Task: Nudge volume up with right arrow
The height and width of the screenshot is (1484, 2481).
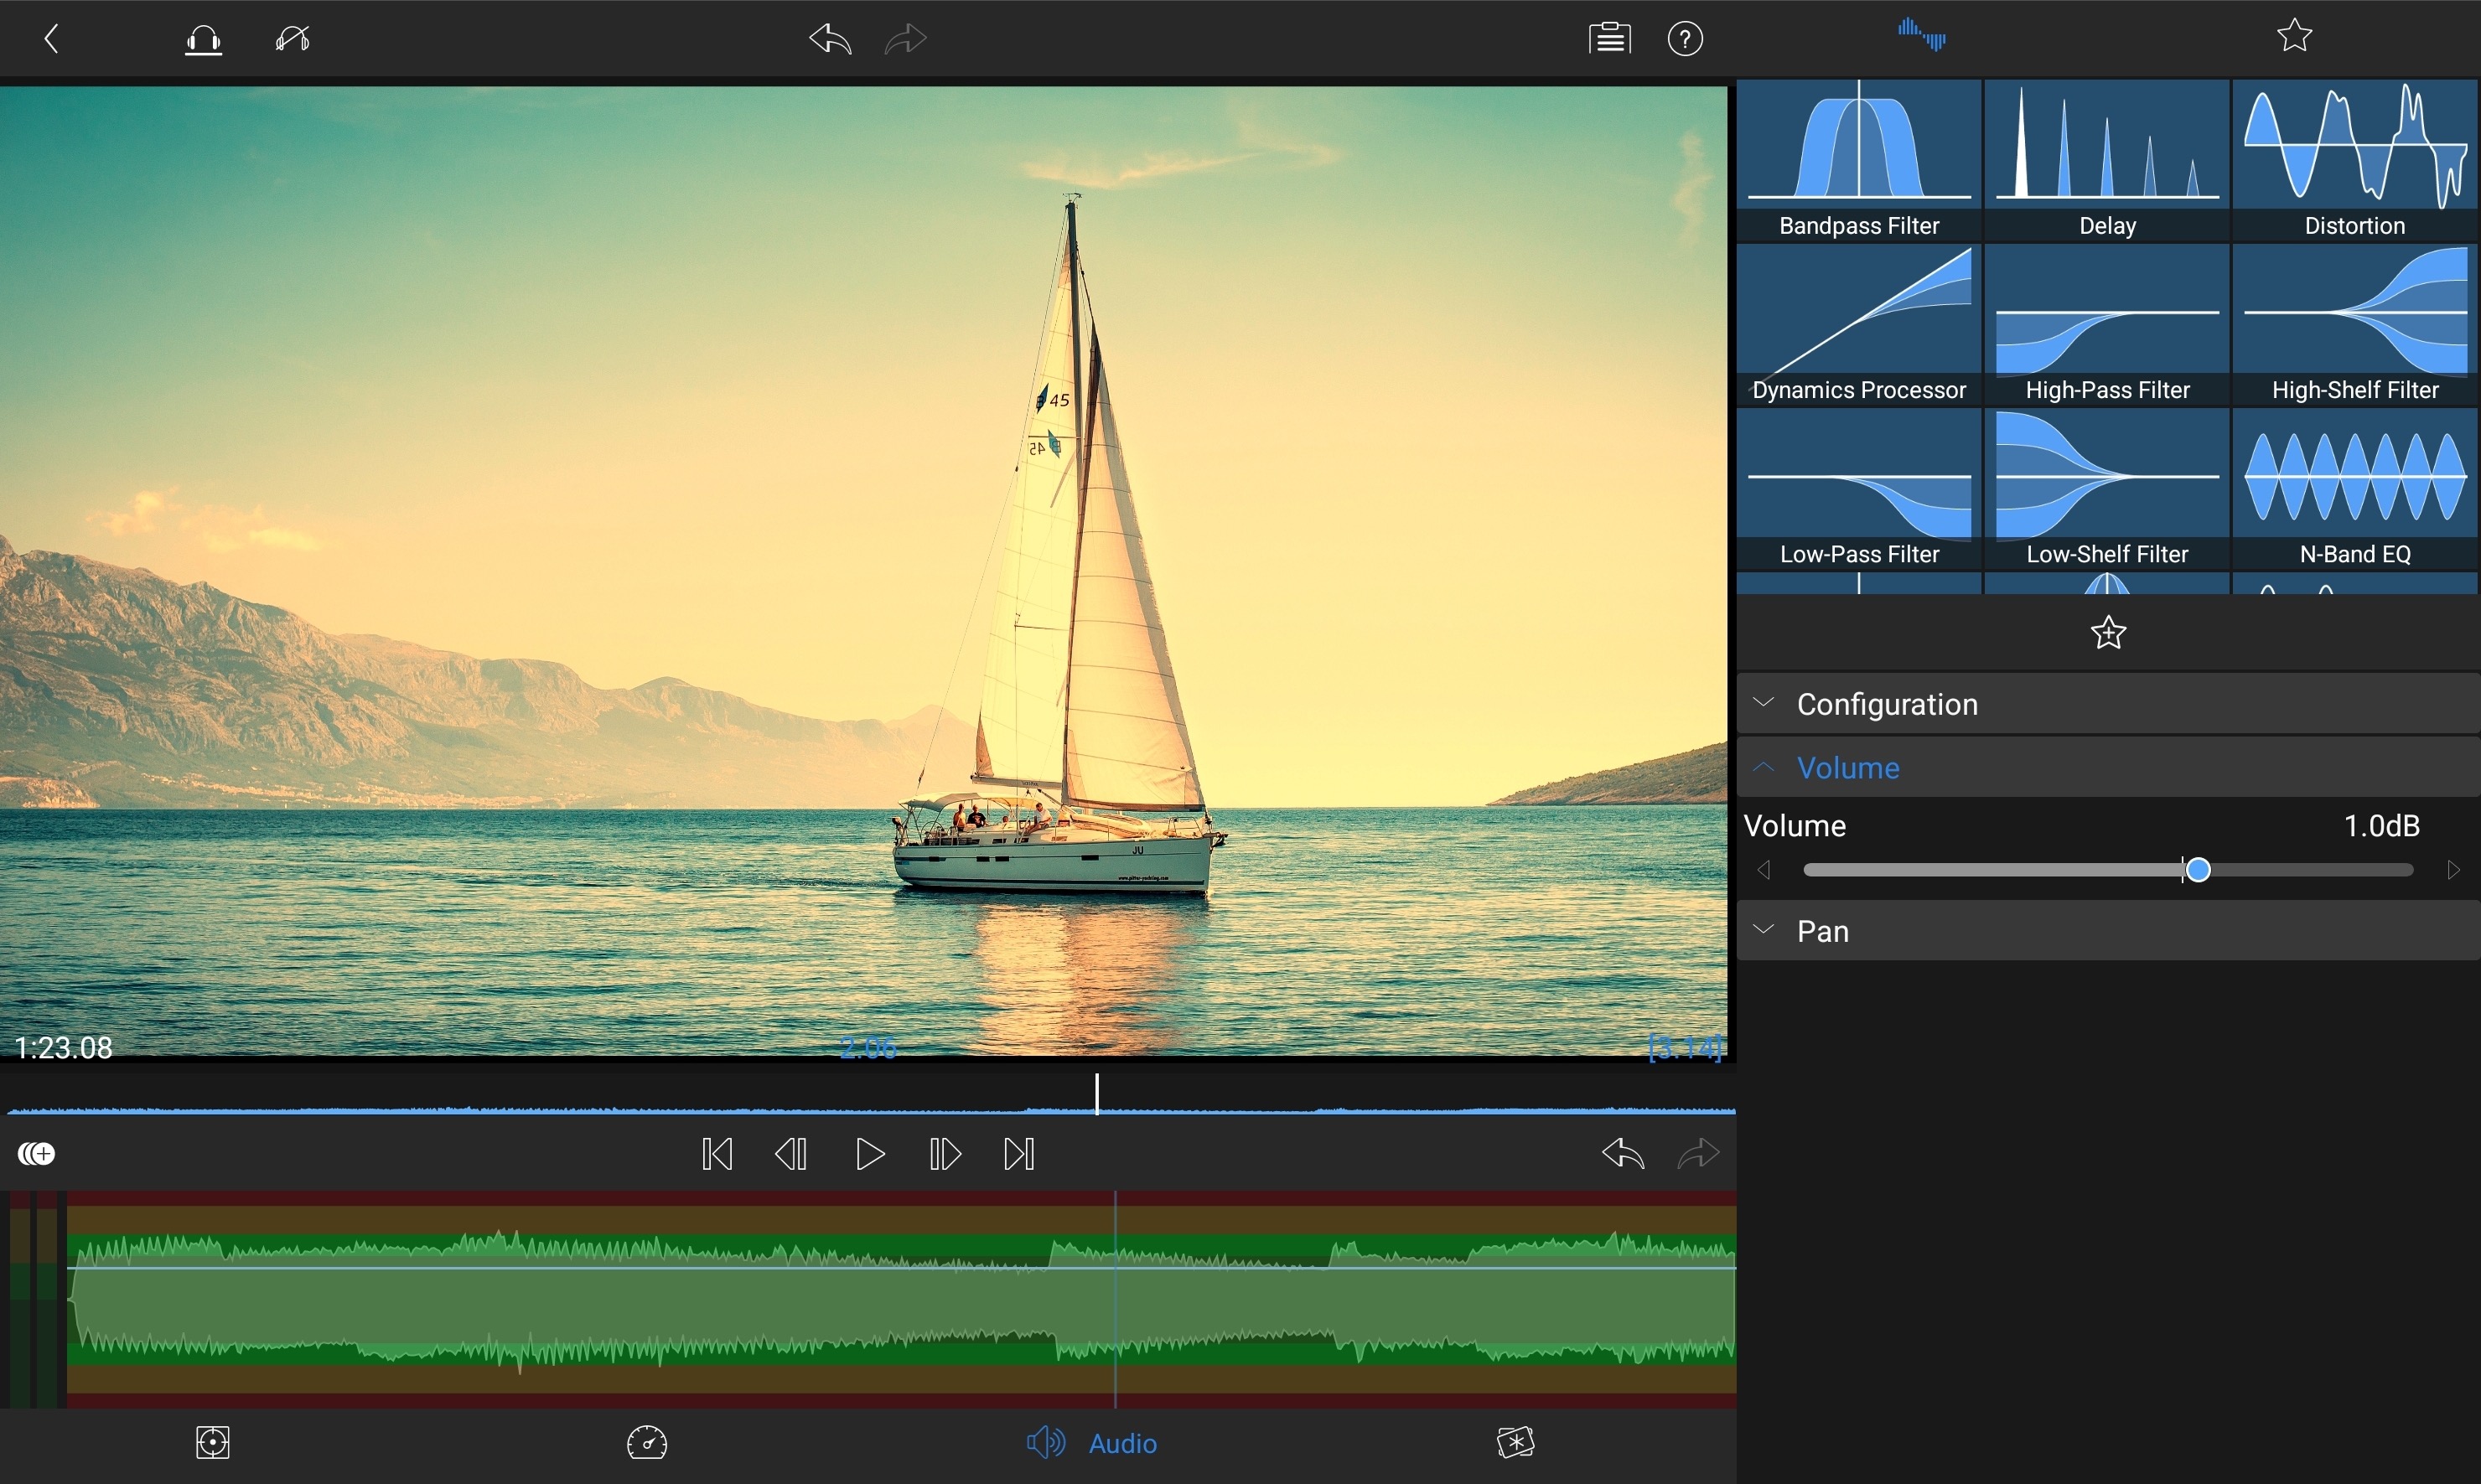Action: [2453, 870]
